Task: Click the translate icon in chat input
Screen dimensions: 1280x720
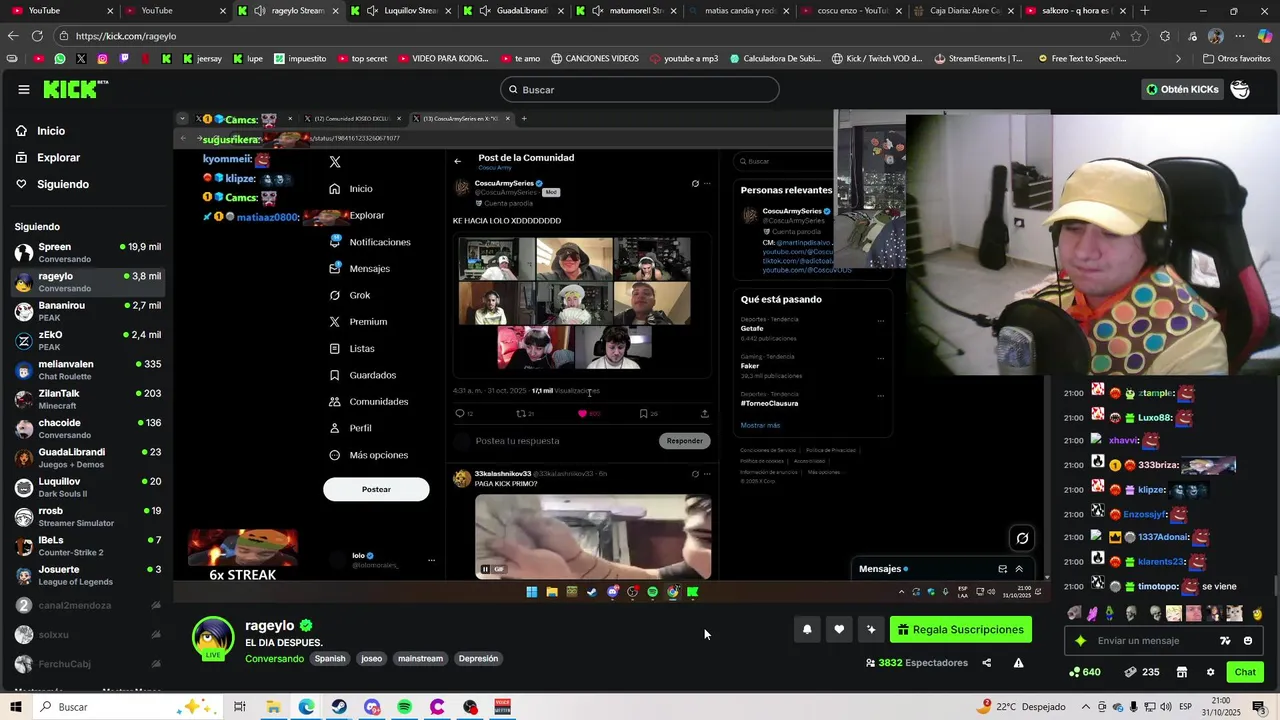Action: click(x=1225, y=641)
